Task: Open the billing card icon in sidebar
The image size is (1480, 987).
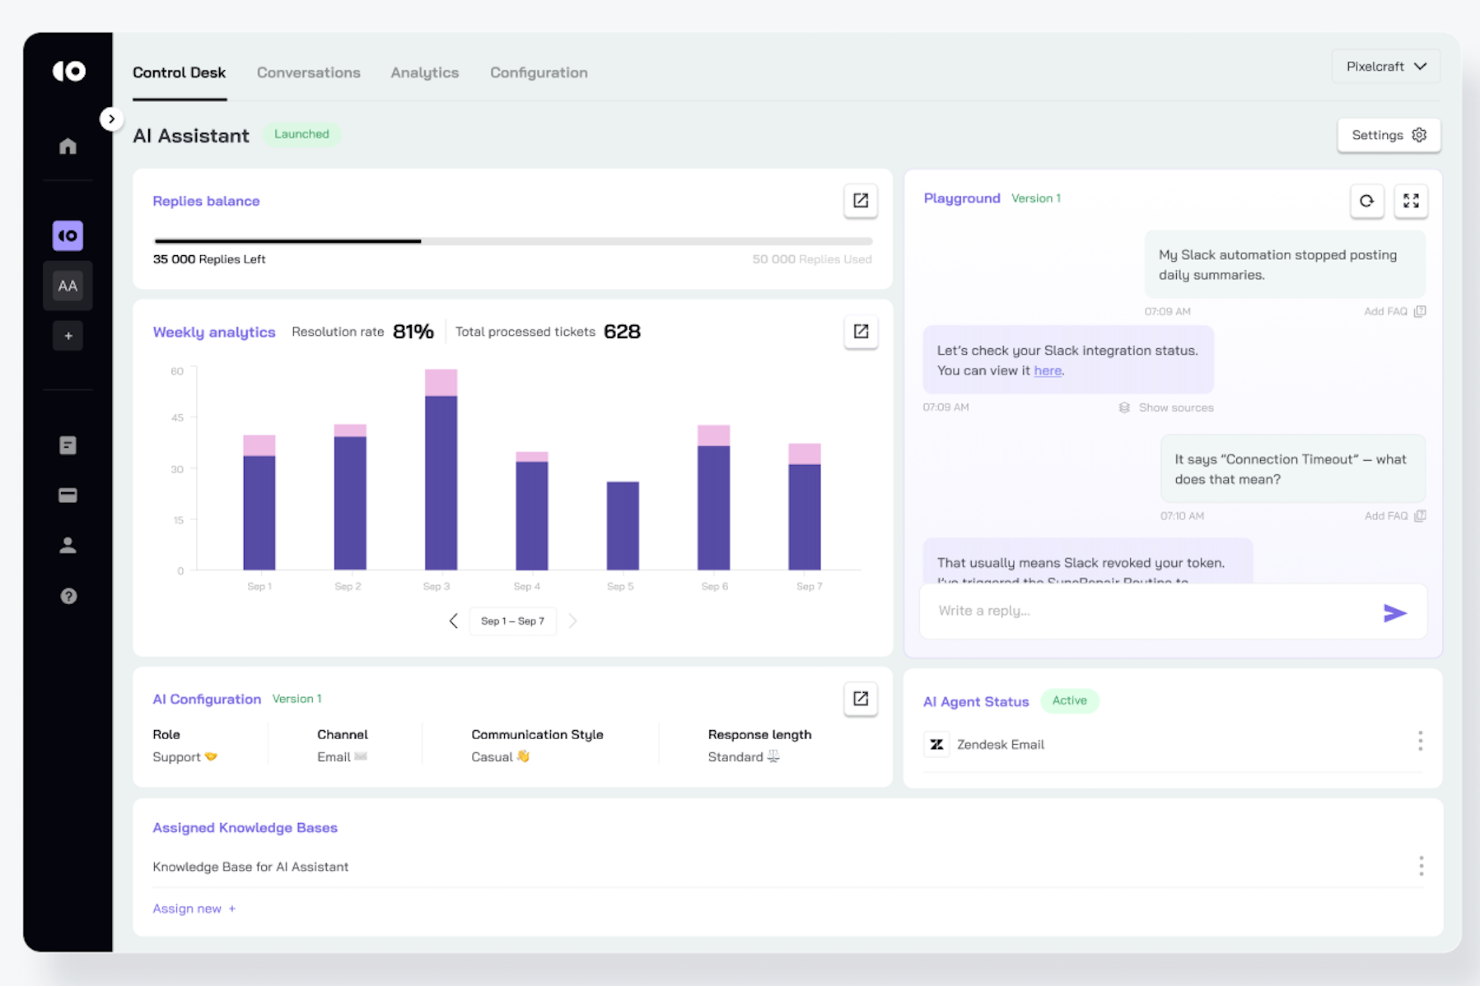Action: click(67, 494)
